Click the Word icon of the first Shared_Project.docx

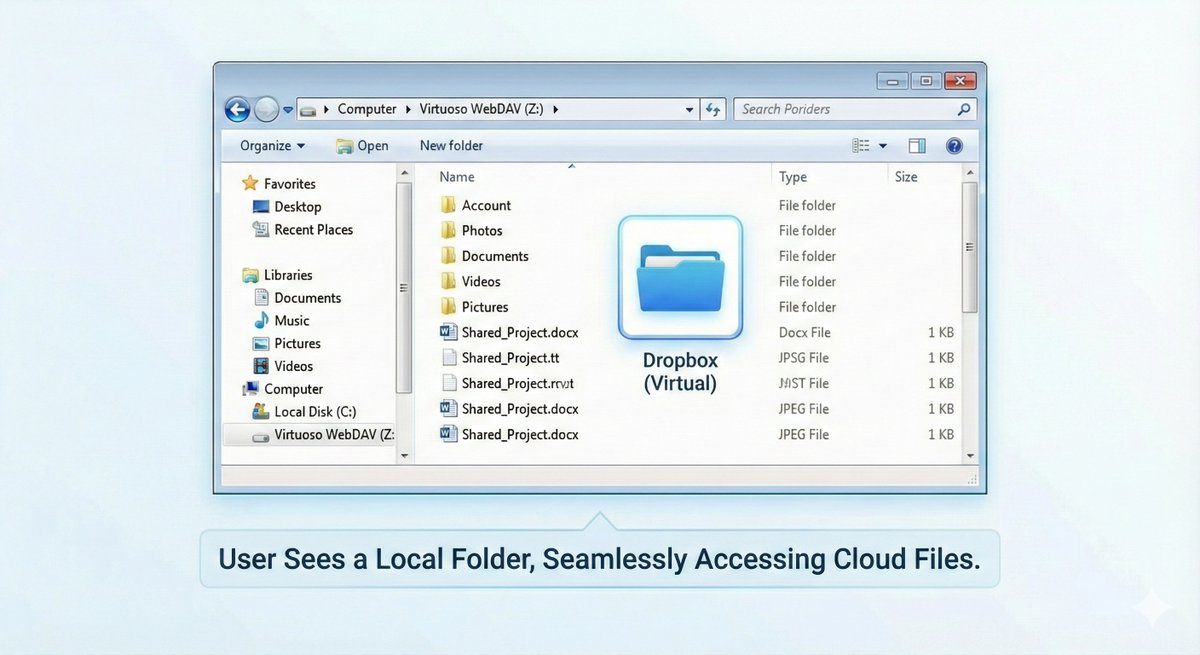pos(447,332)
